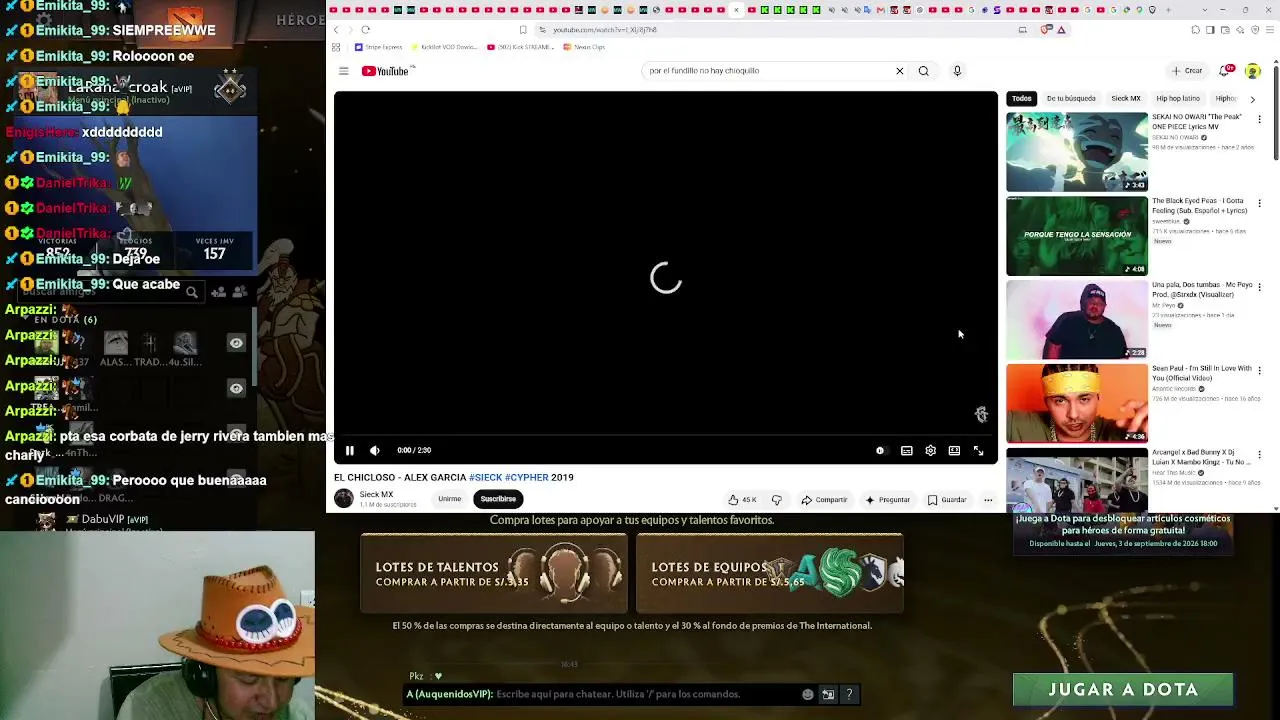Click the Lotes de Equipos banner
This screenshot has height=720, width=1280.
pos(770,573)
